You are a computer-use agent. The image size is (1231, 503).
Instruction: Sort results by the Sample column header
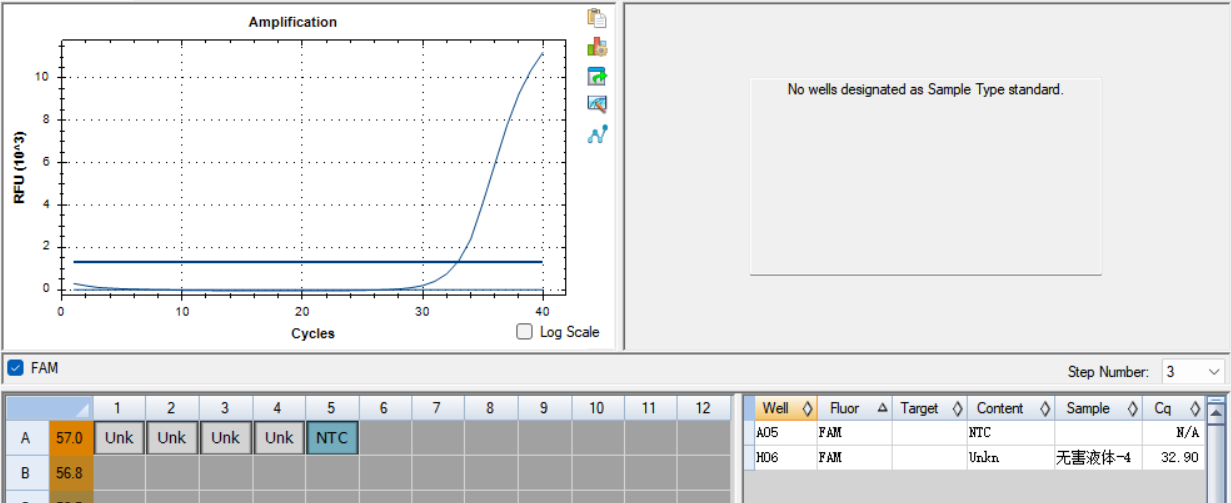1098,408
